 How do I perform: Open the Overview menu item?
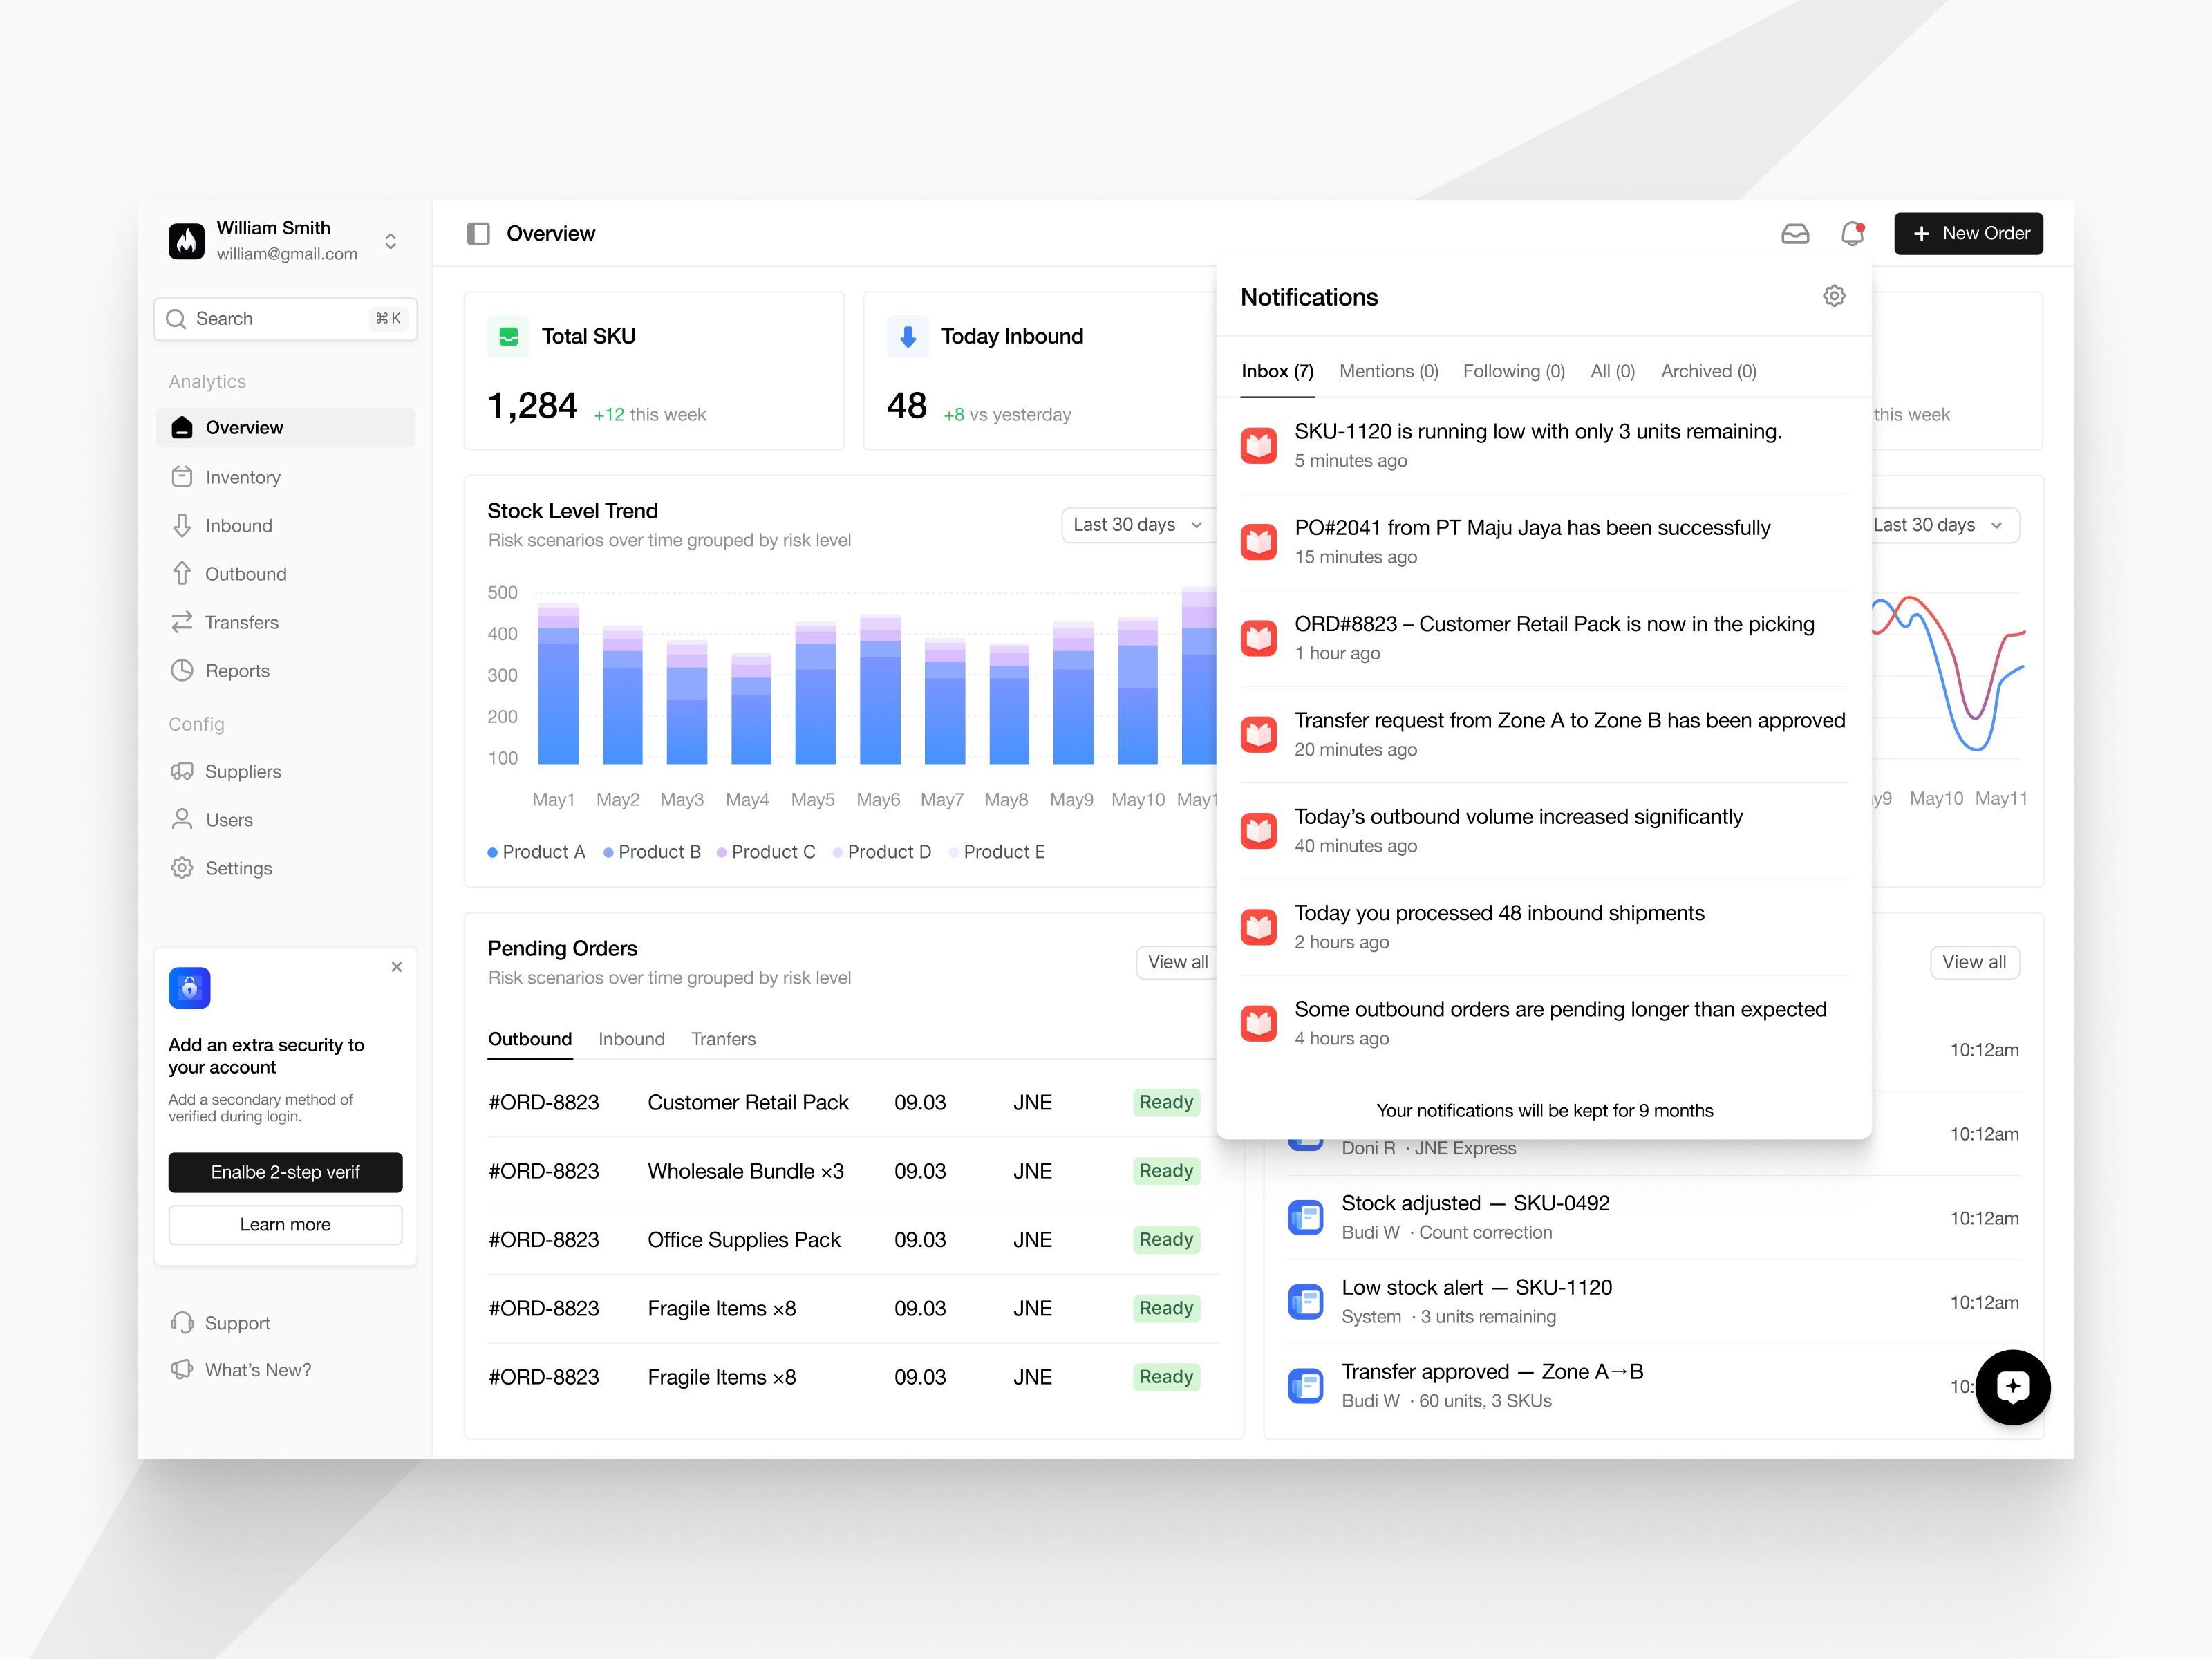click(x=285, y=427)
